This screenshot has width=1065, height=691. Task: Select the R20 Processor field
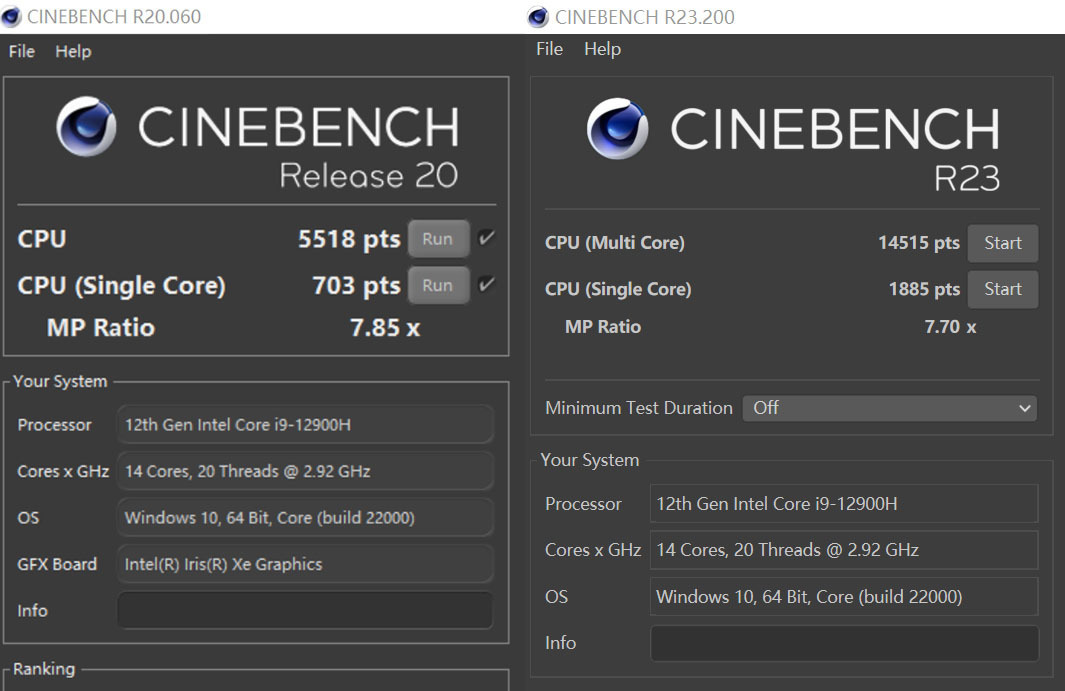pos(305,424)
